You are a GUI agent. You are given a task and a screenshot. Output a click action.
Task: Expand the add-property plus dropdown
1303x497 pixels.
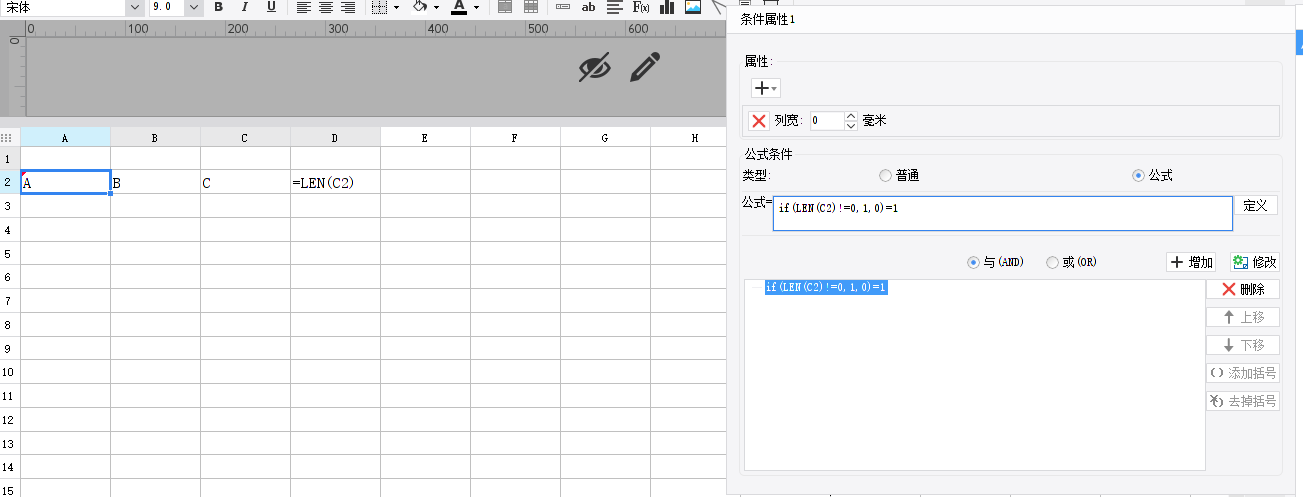tap(765, 88)
